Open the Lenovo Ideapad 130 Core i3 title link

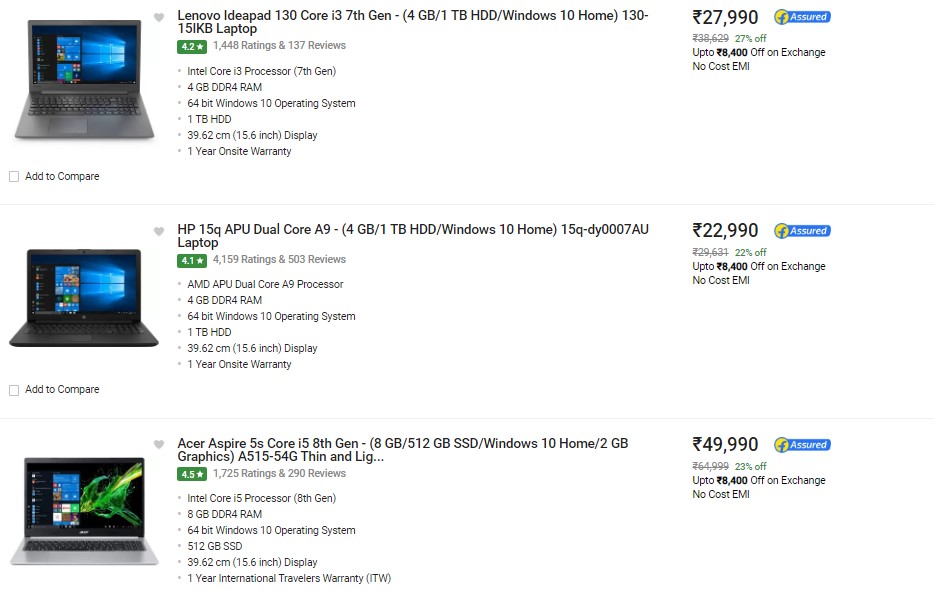[413, 22]
